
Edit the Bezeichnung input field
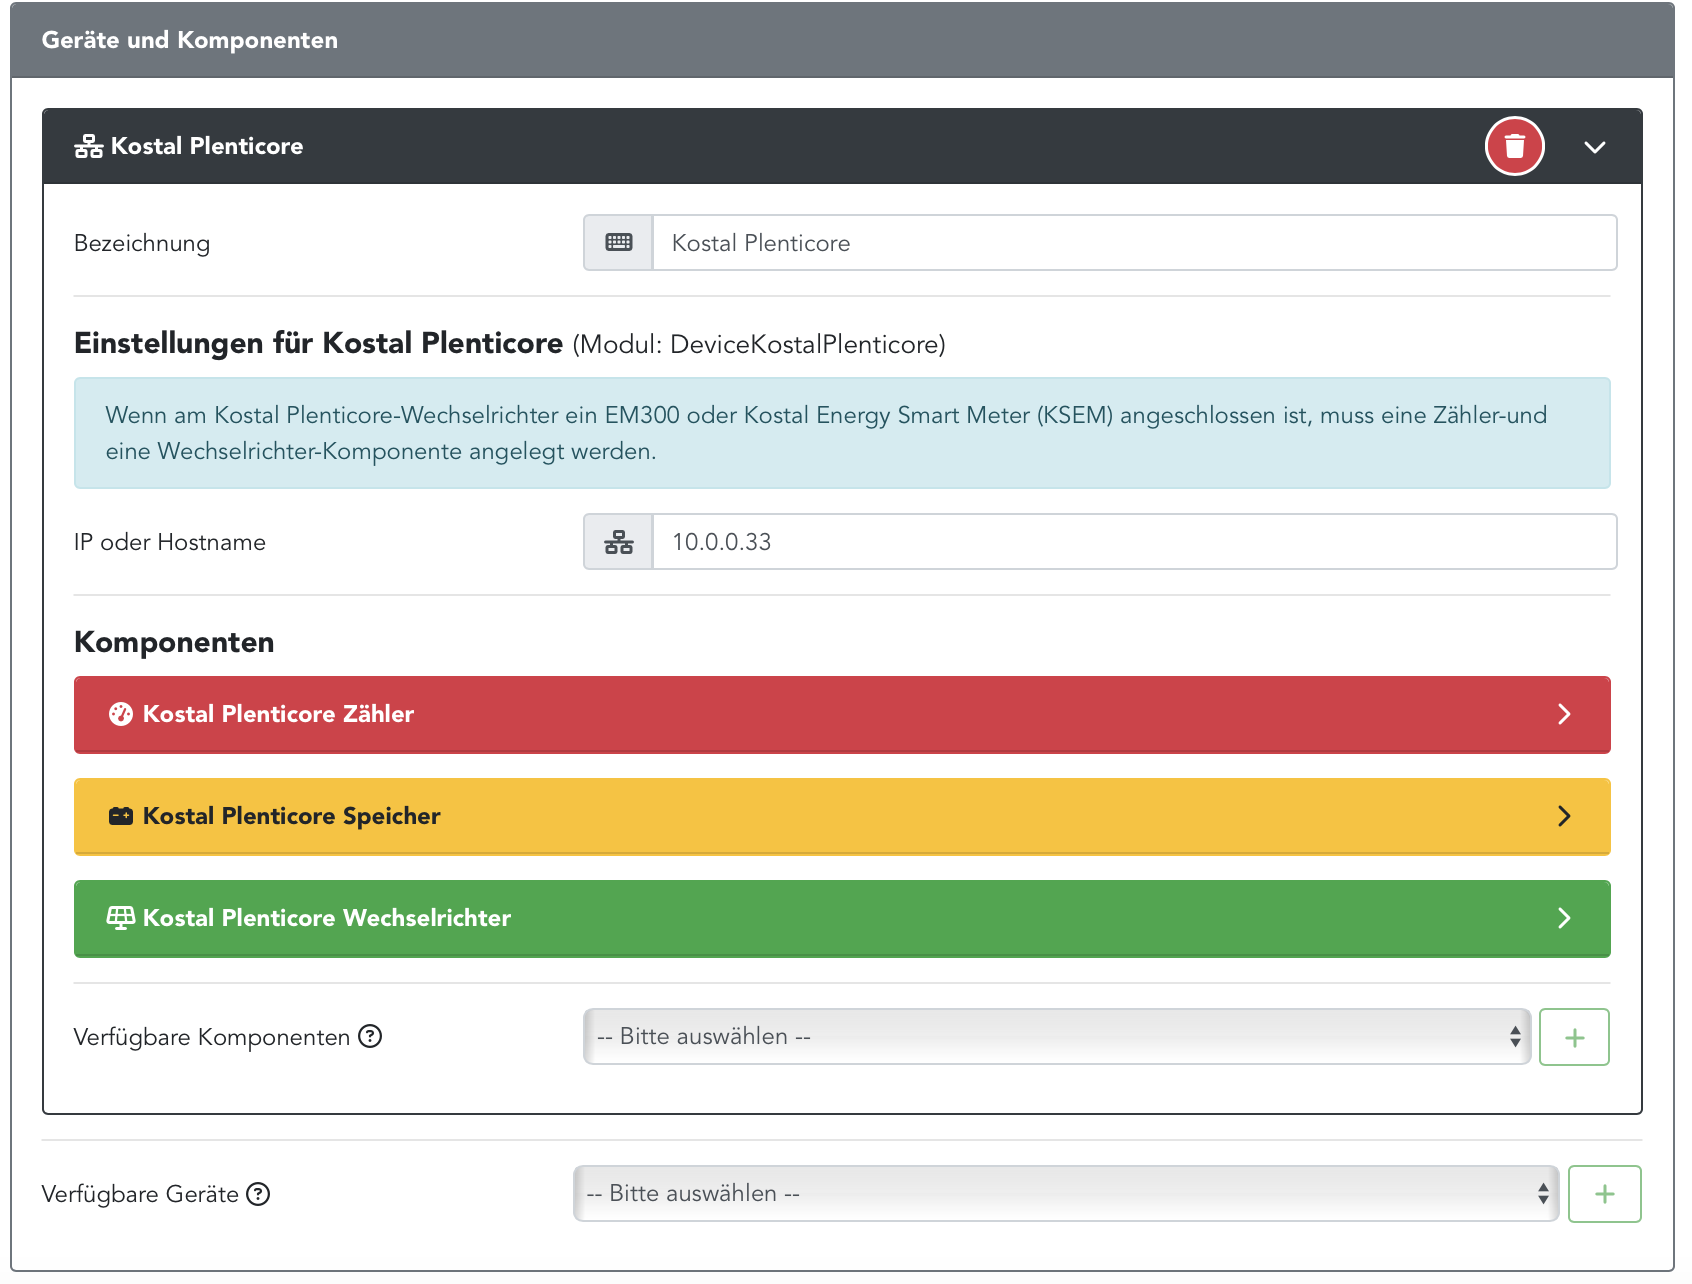[x=1134, y=242]
